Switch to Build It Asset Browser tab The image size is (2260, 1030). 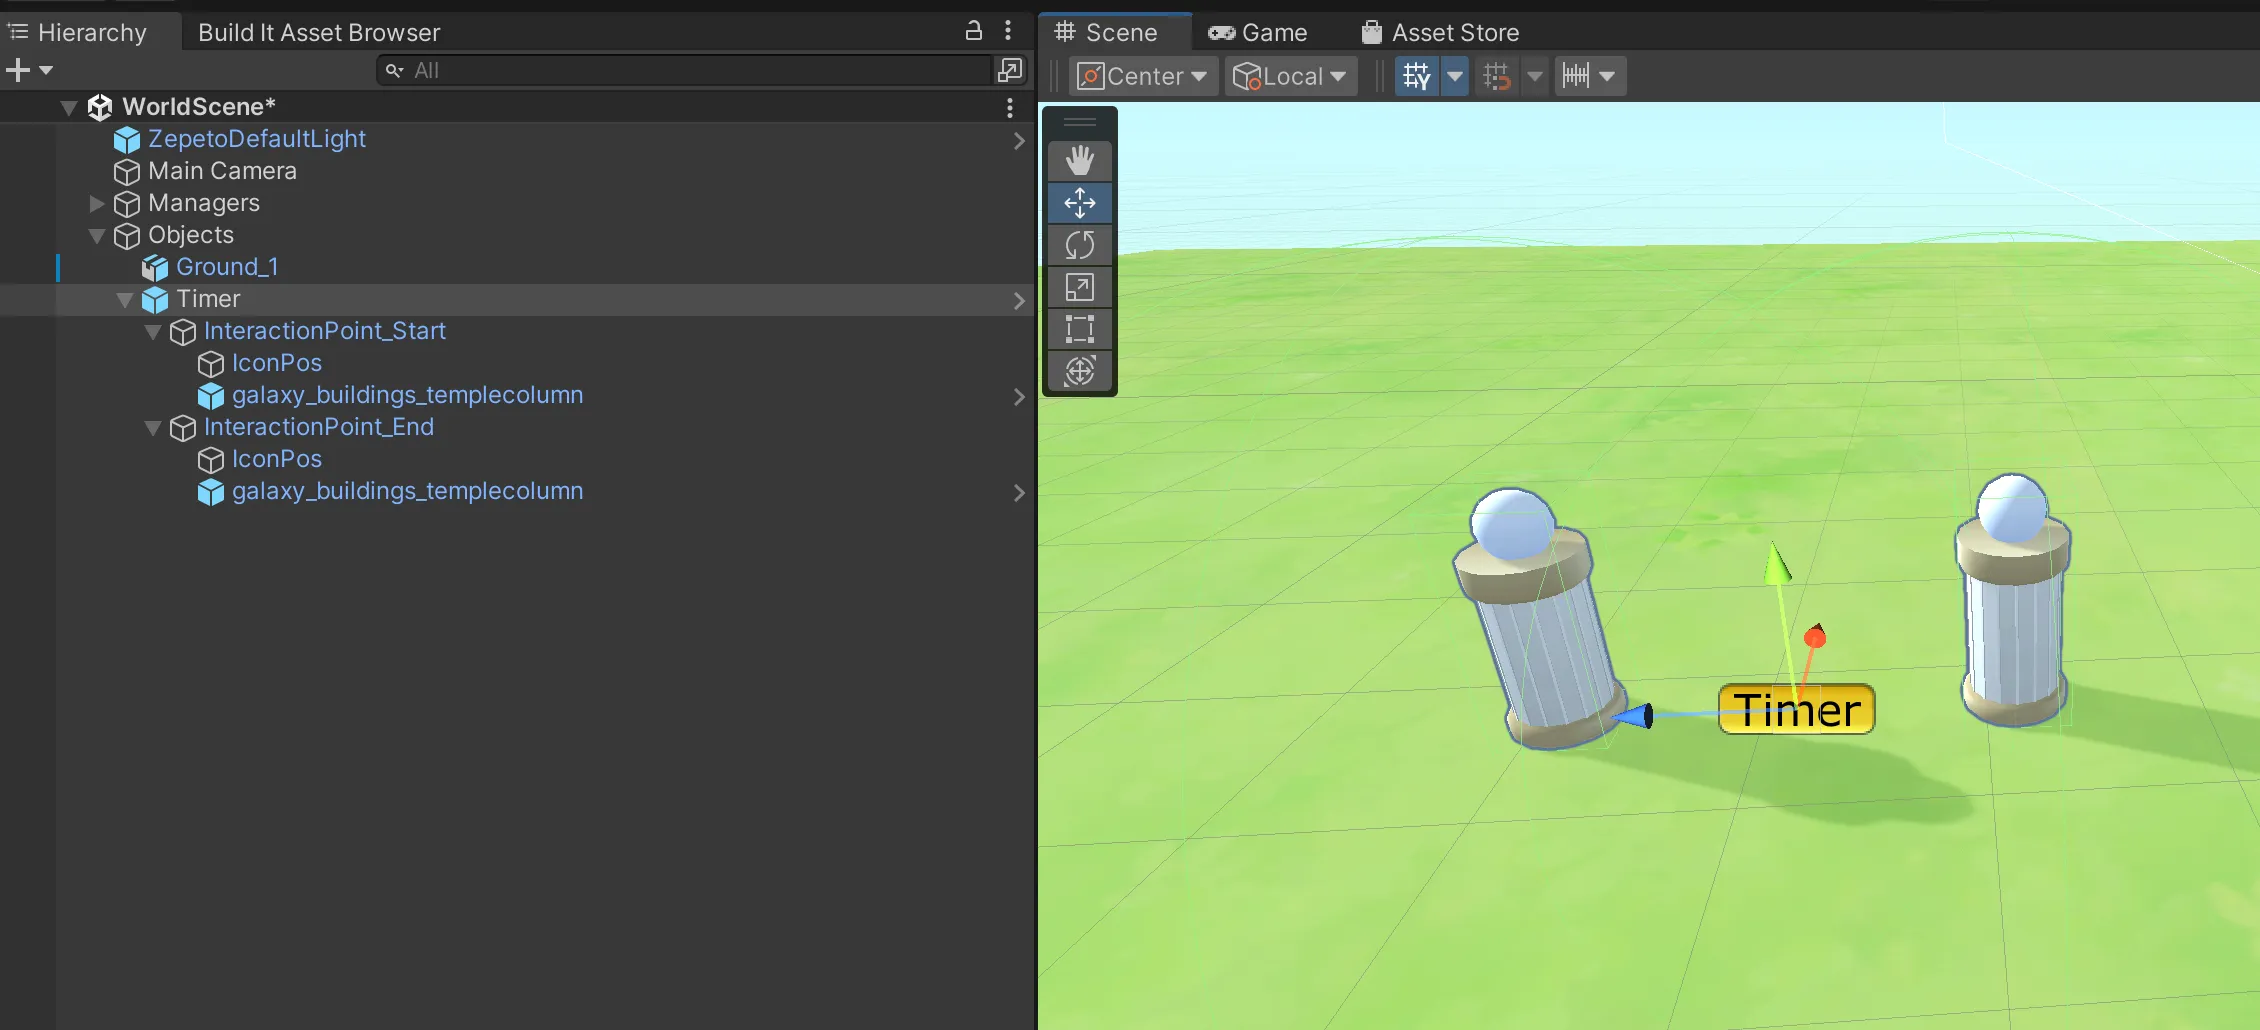319,32
